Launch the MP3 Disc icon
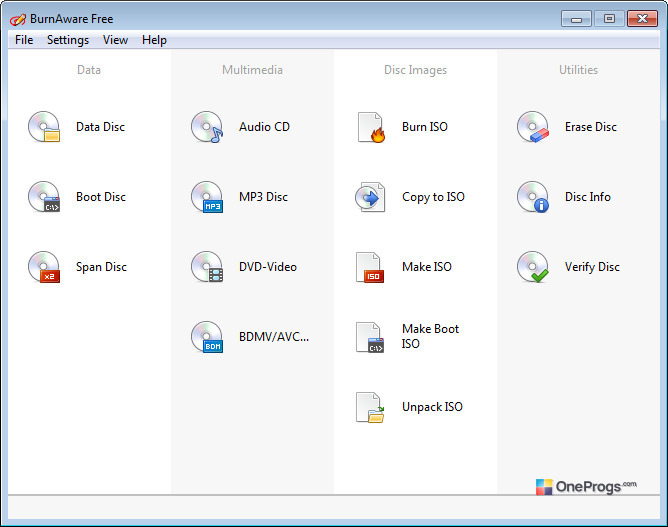 tap(207, 196)
